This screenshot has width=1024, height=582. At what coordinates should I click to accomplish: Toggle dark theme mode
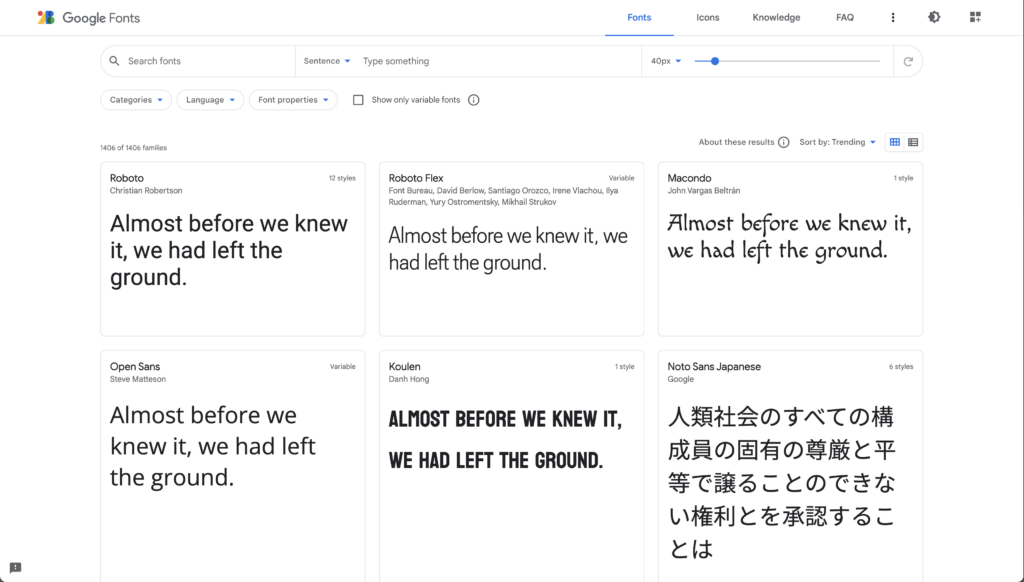(933, 17)
